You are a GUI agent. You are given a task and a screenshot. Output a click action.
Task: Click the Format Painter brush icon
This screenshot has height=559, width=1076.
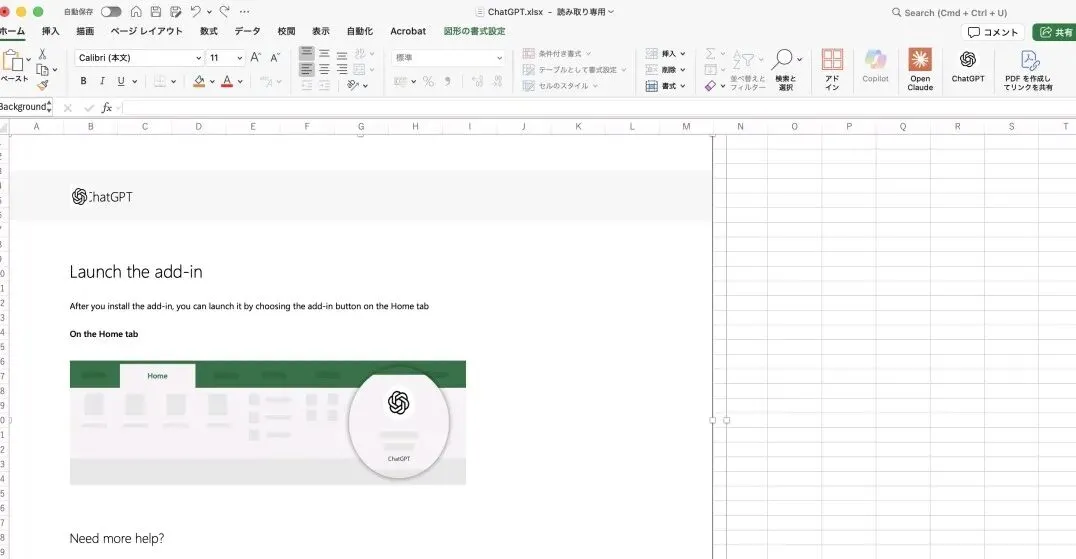tap(43, 85)
